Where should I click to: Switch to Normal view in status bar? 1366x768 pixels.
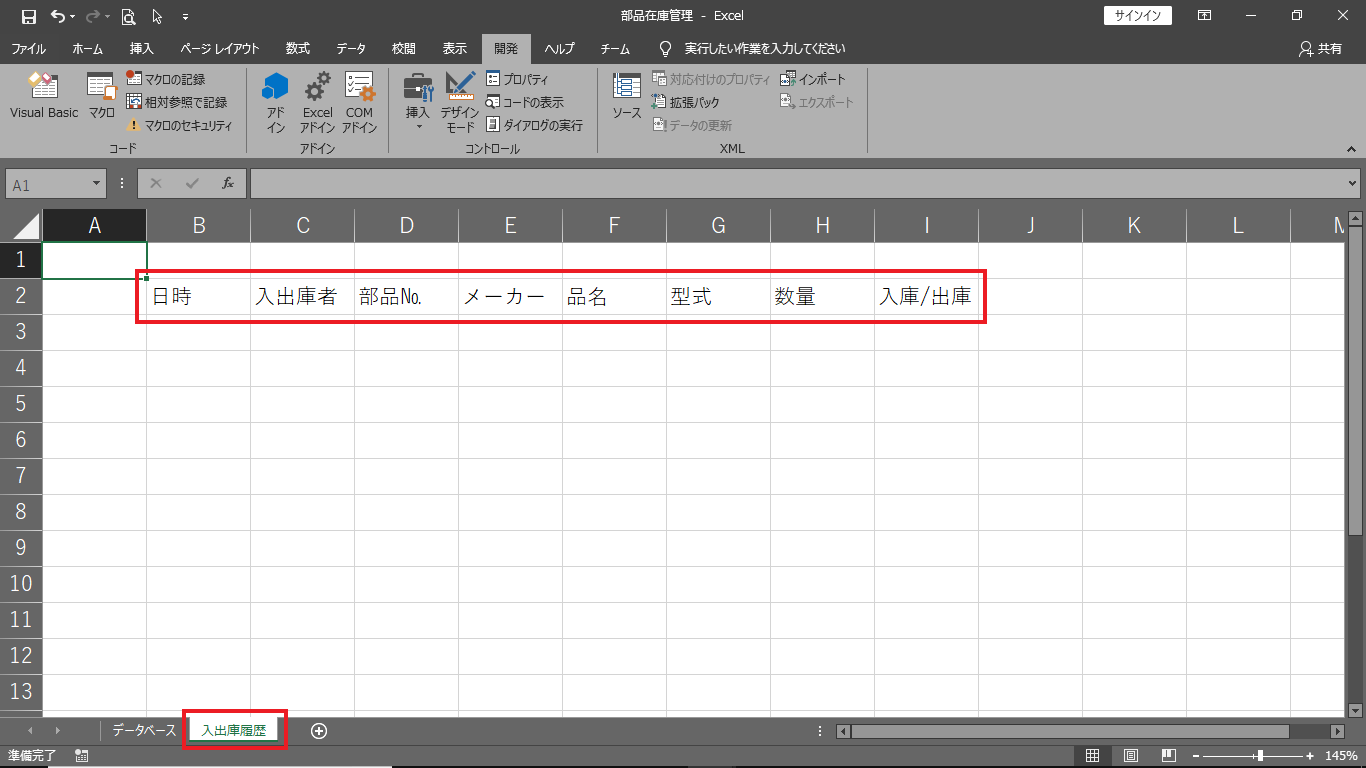1093,756
